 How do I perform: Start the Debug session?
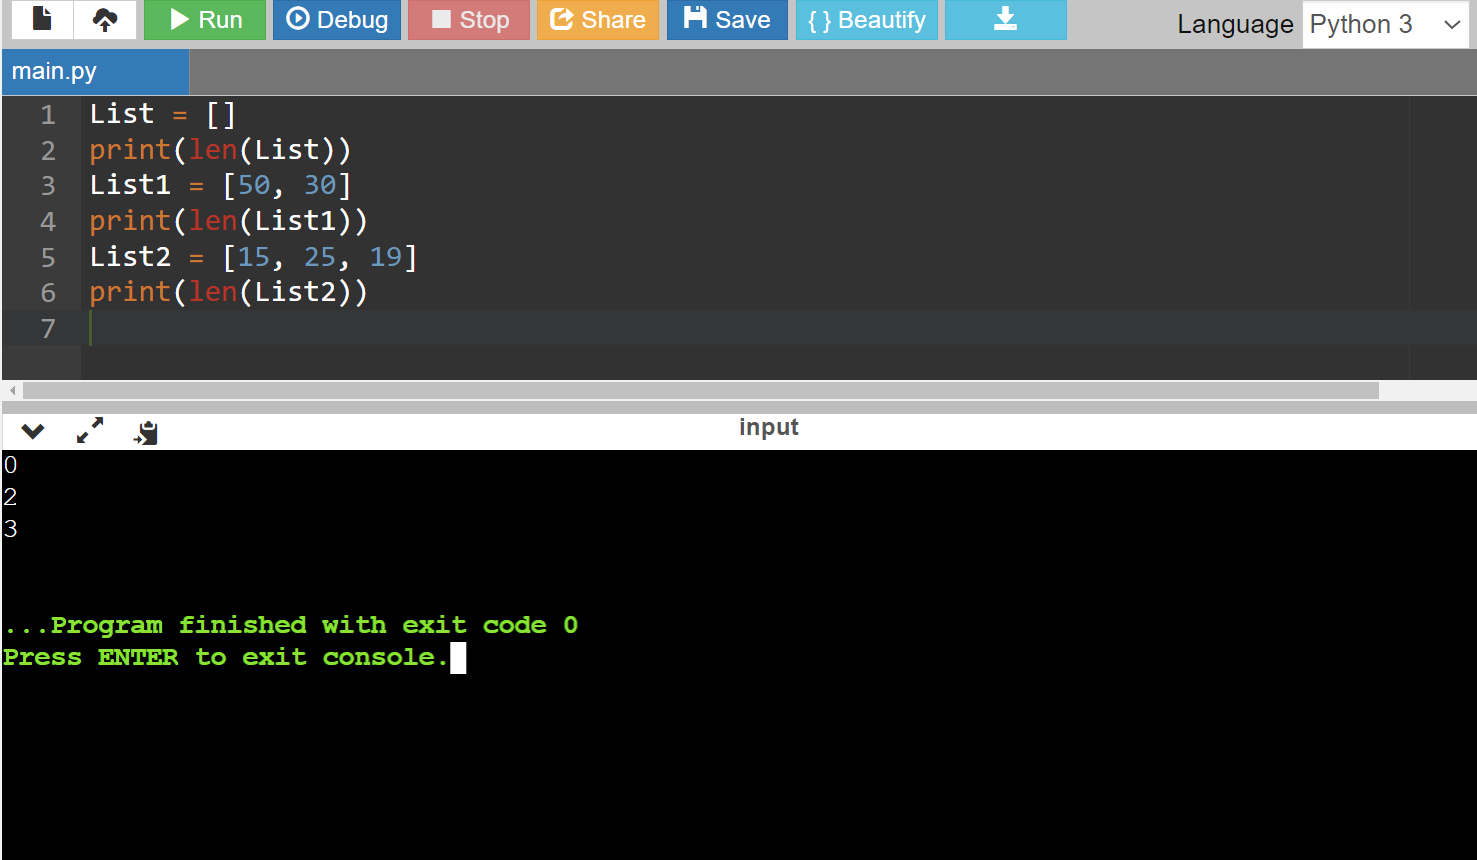pos(337,20)
